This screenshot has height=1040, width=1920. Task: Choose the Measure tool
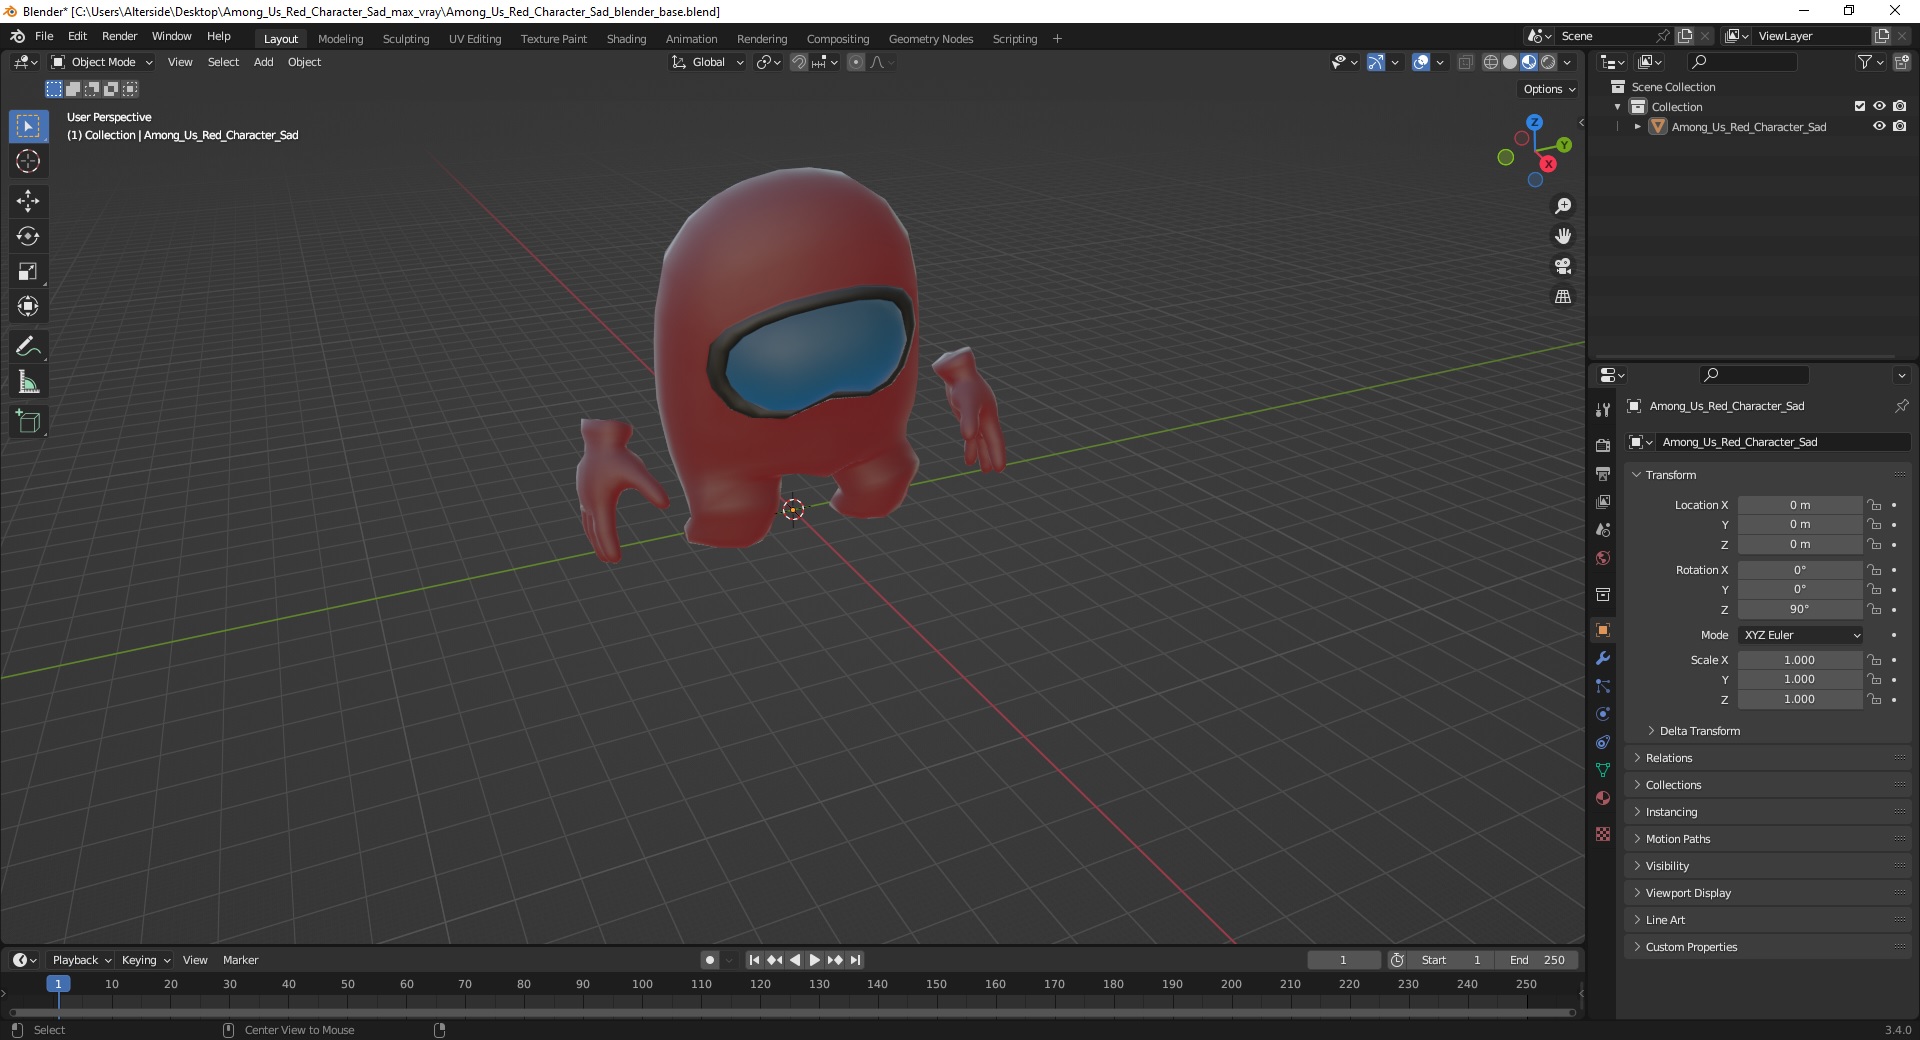click(x=28, y=382)
